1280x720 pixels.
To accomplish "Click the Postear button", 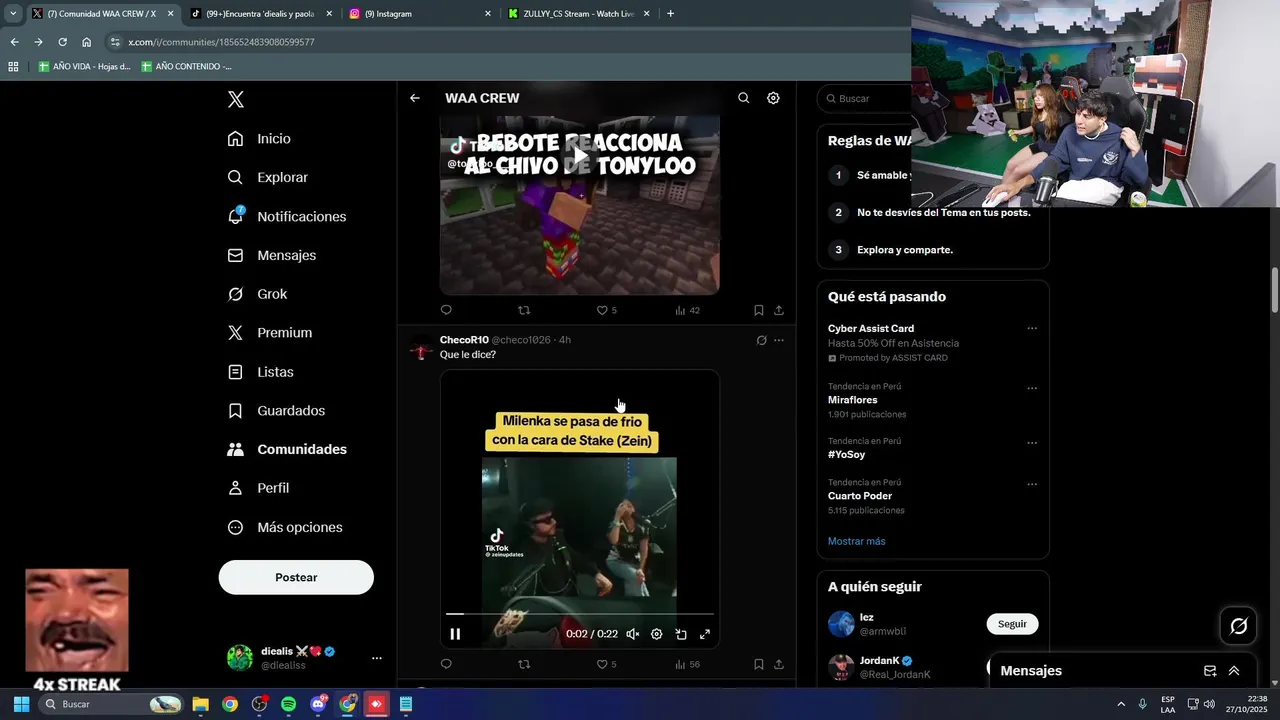I will click(296, 577).
